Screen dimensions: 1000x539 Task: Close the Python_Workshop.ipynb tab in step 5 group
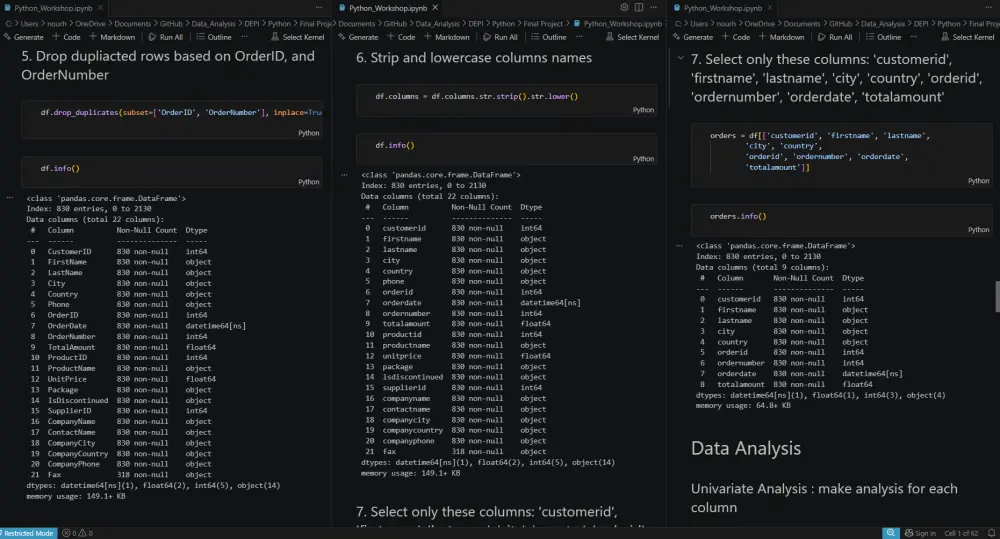100,8
